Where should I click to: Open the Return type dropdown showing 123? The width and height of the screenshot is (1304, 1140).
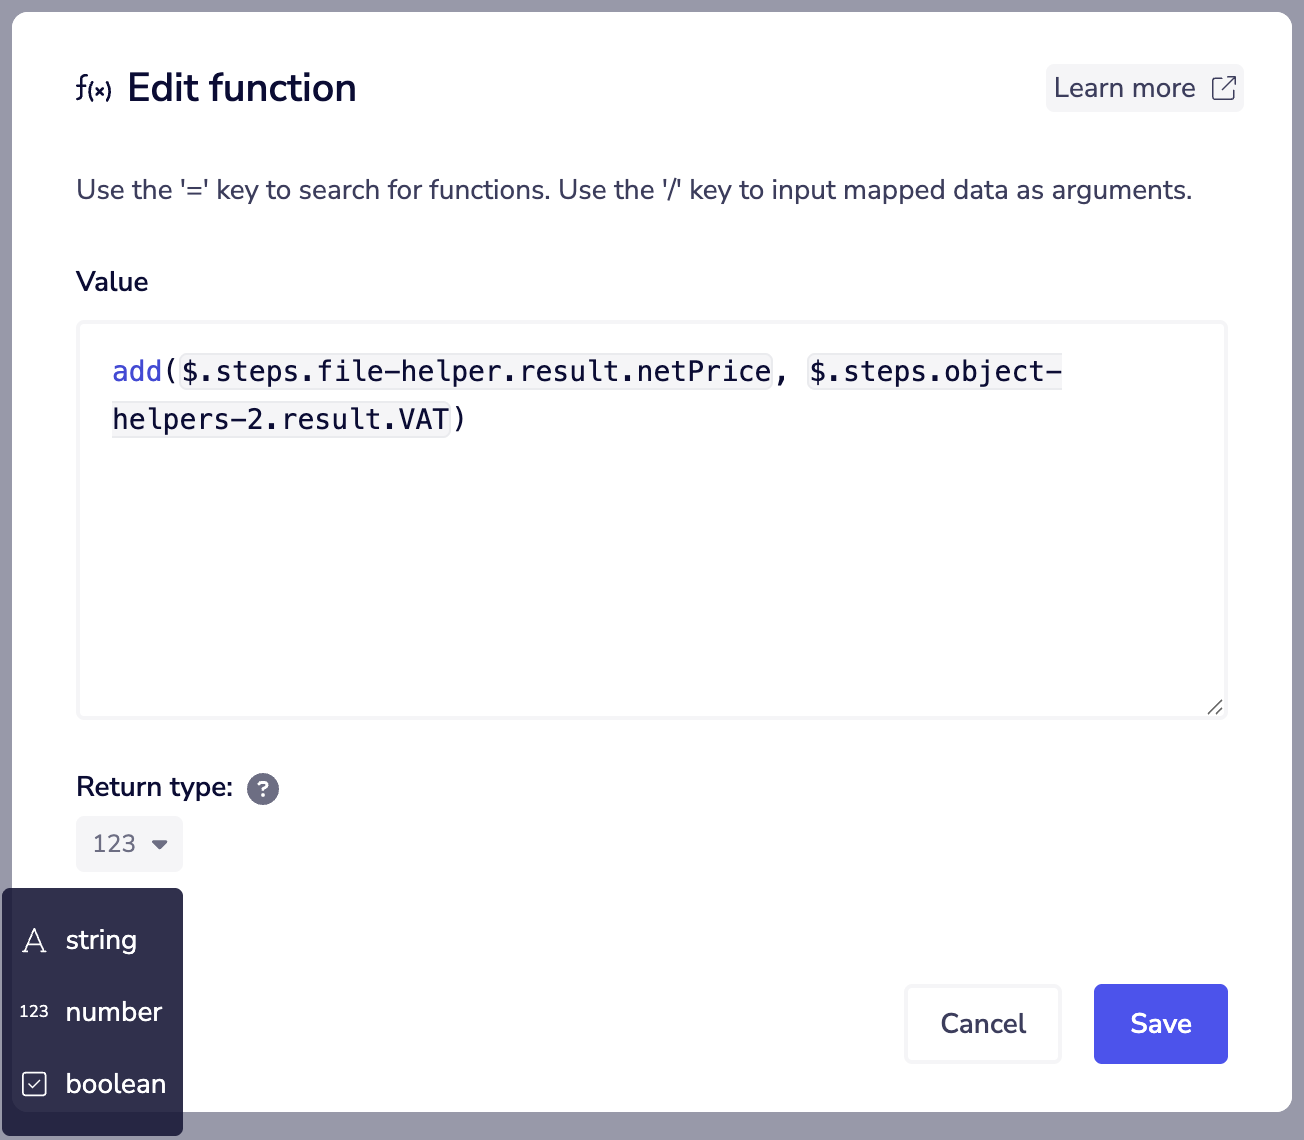(x=129, y=843)
